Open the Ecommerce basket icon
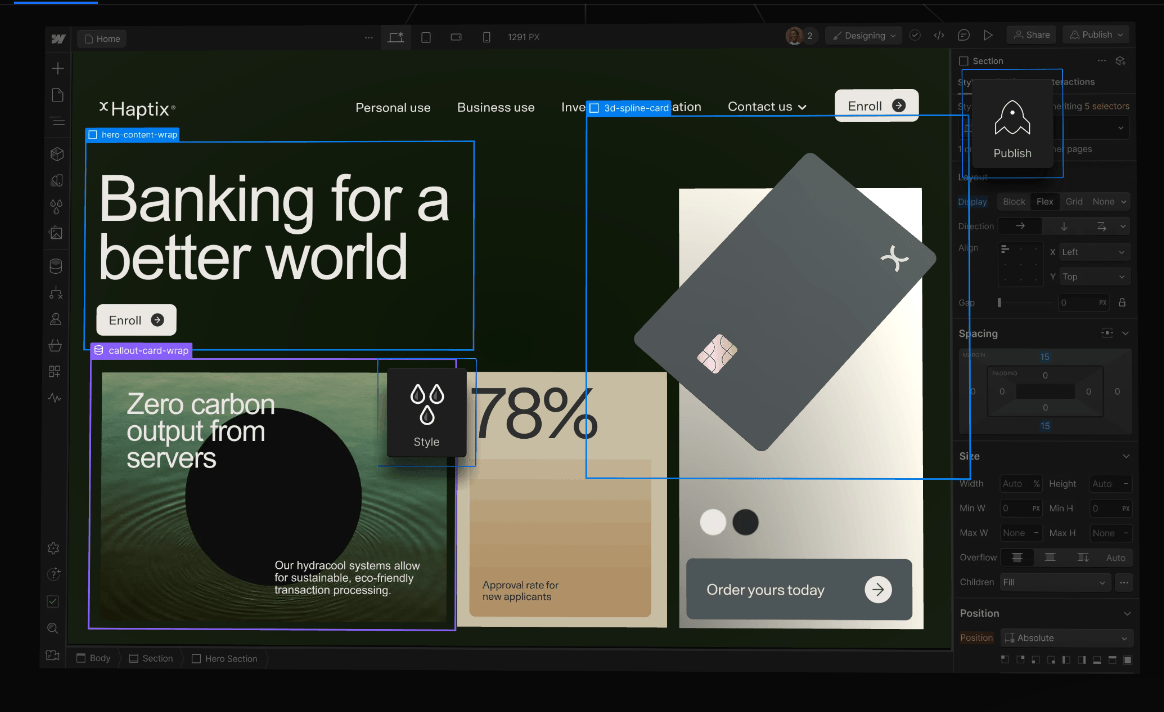Viewport: 1164px width, 712px height. [55, 346]
